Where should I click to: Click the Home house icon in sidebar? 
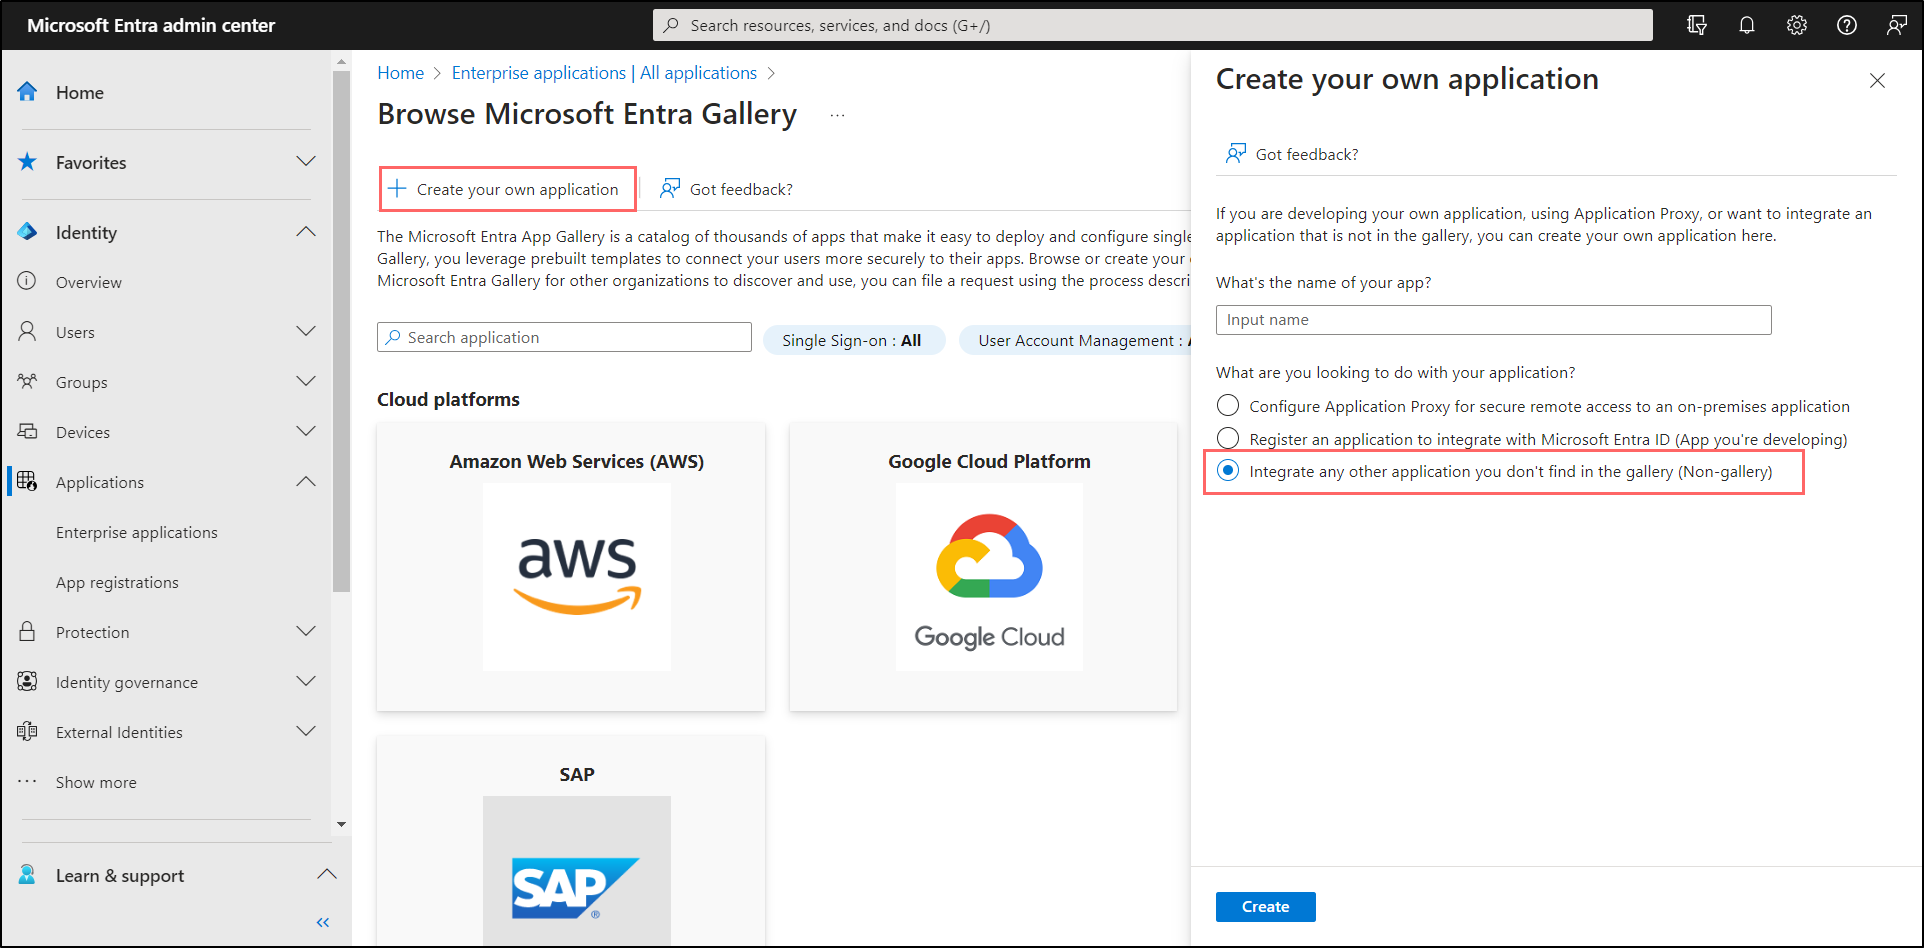27,92
